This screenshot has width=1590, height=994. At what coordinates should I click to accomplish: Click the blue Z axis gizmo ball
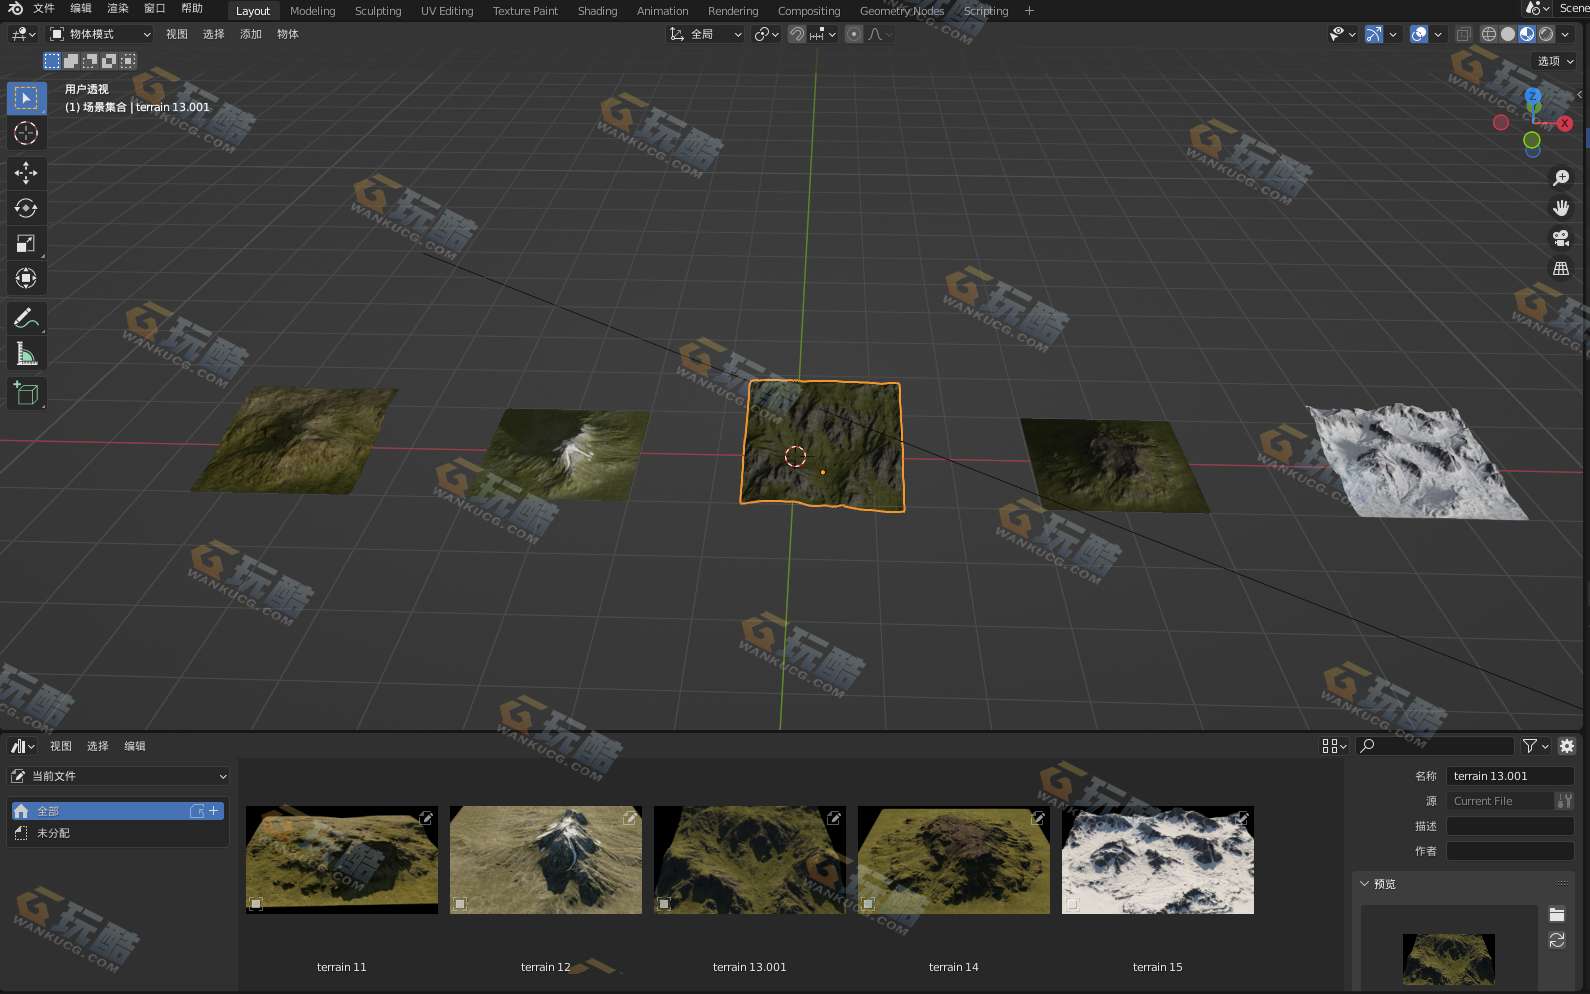[1533, 97]
